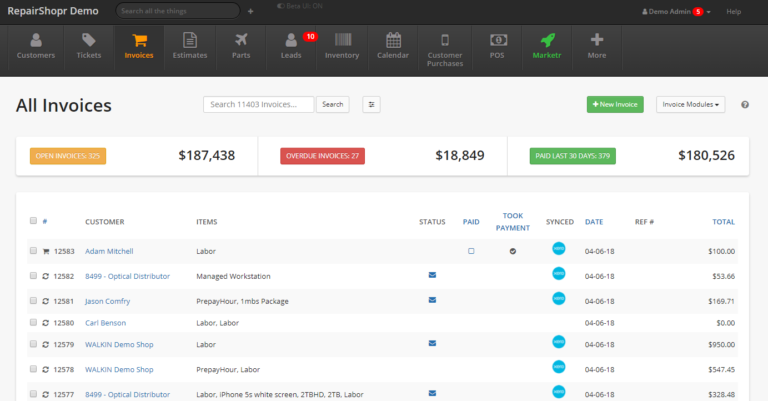This screenshot has height=401, width=768.
Task: Click the red 5 notifications badge
Action: (x=698, y=11)
